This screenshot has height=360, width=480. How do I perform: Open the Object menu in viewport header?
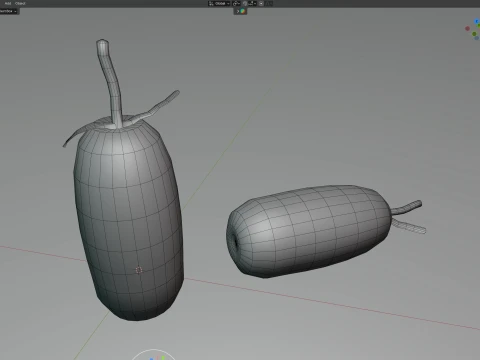[20, 3]
